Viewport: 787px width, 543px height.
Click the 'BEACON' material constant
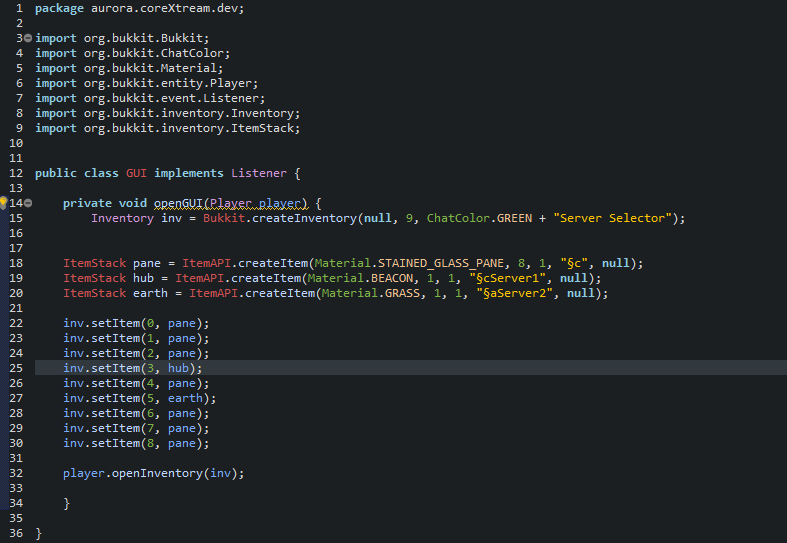tap(392, 279)
